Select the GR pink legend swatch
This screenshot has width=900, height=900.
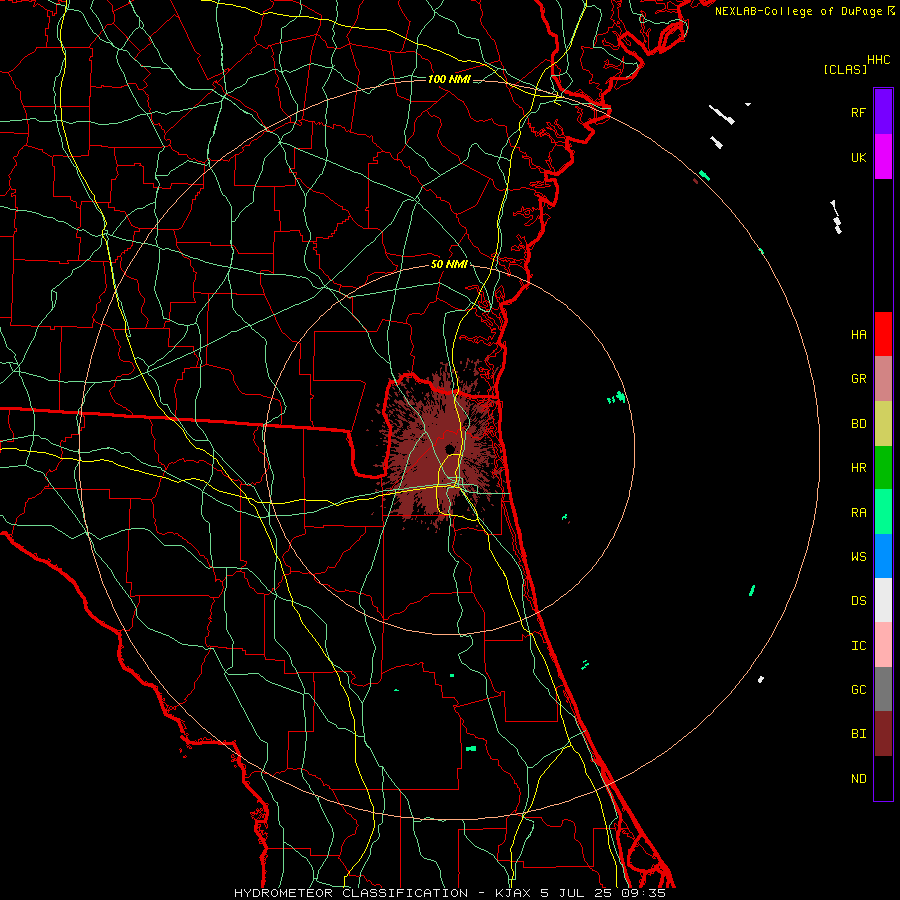[x=883, y=378]
